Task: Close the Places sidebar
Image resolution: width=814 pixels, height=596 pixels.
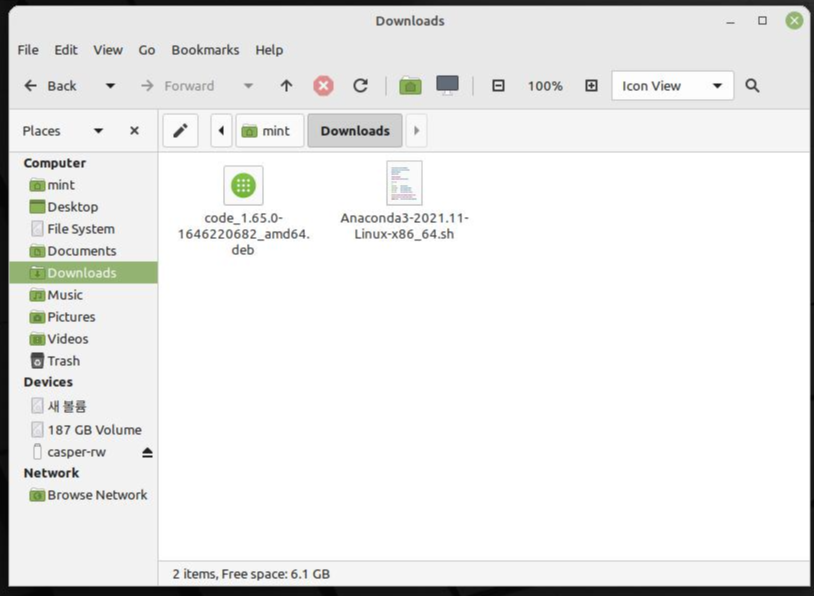Action: (x=134, y=131)
